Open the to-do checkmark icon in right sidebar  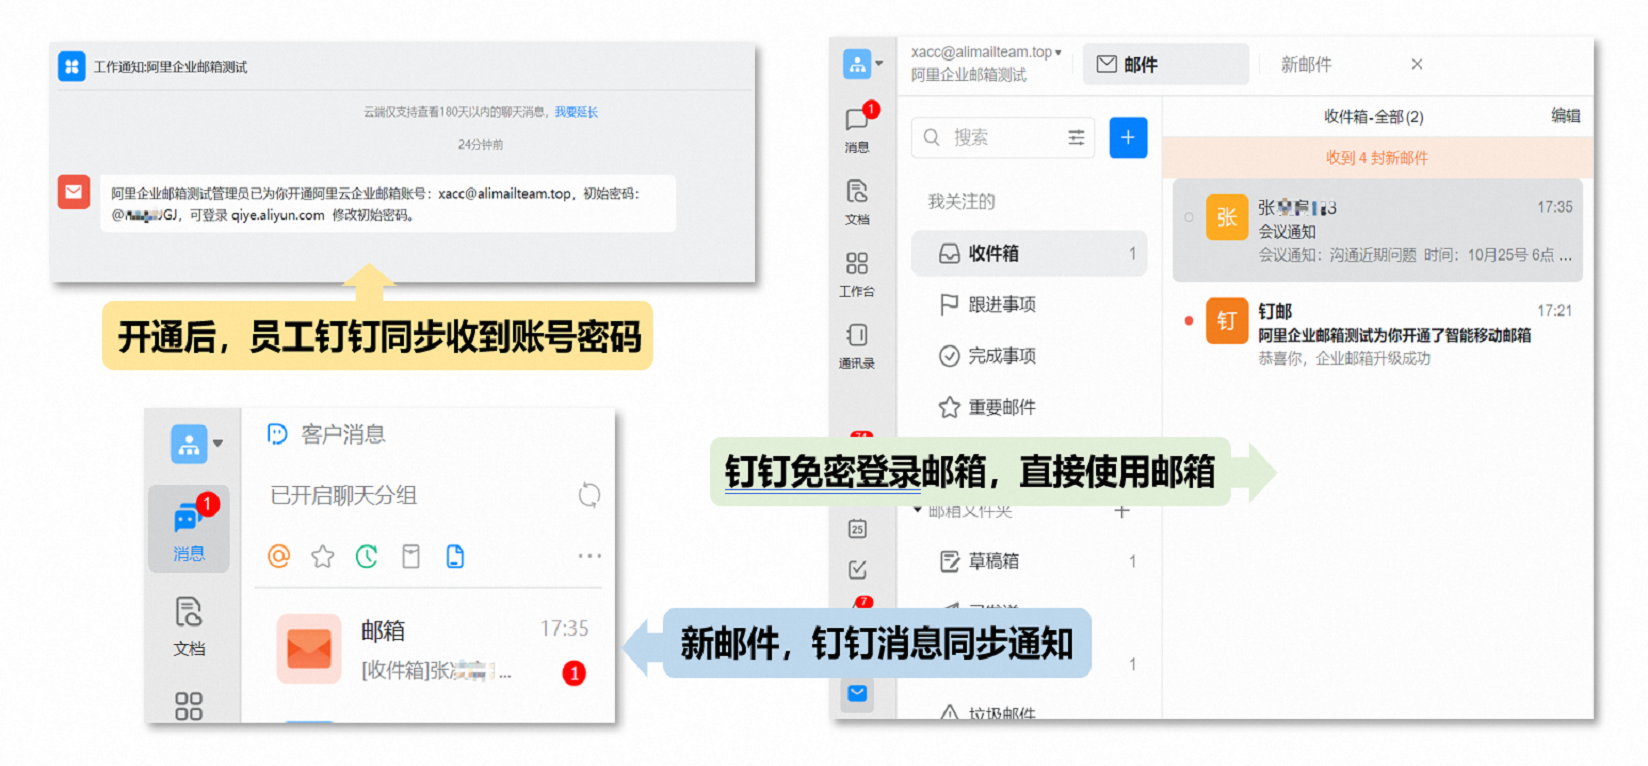[857, 570]
